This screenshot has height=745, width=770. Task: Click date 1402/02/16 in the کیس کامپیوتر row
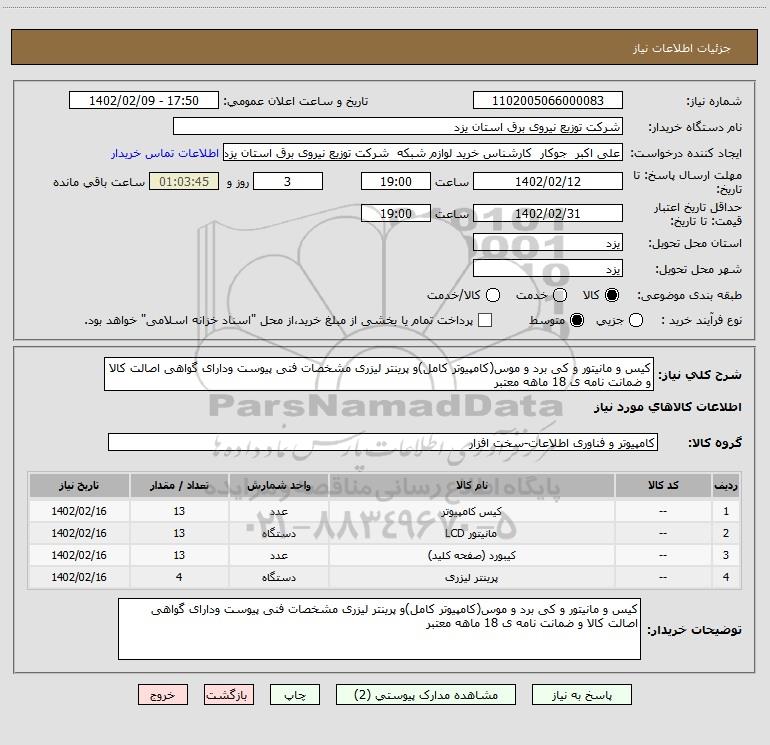point(79,511)
